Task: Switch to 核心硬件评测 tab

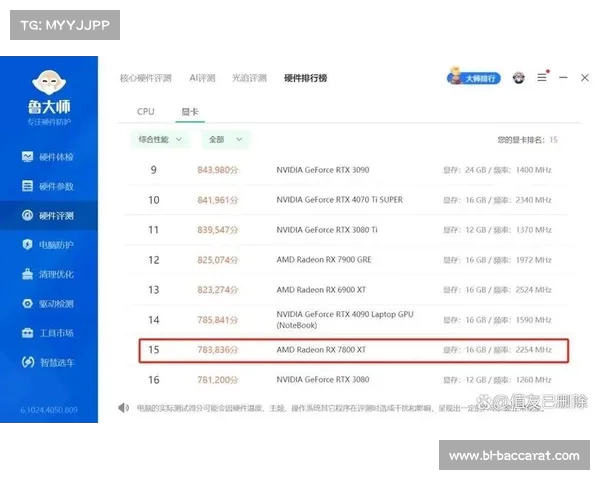Action: 146,78
